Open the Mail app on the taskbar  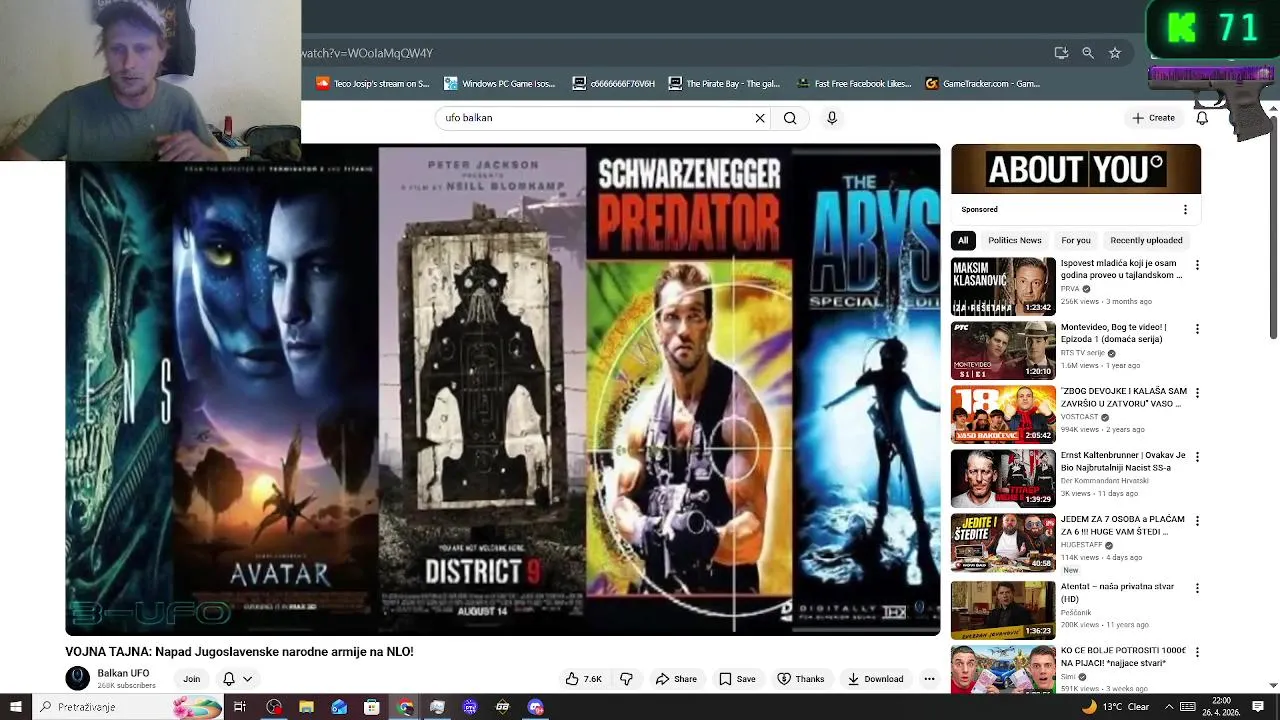[339, 707]
